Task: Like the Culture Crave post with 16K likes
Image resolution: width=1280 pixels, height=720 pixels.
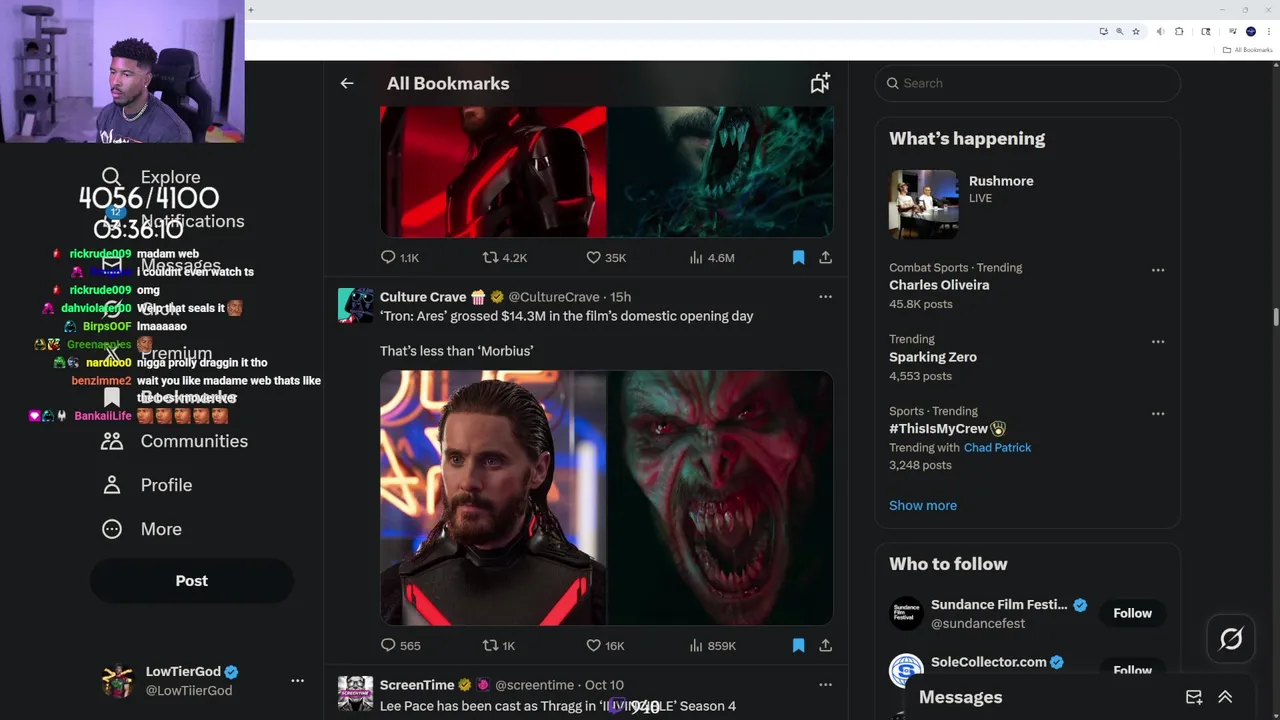Action: [605, 646]
